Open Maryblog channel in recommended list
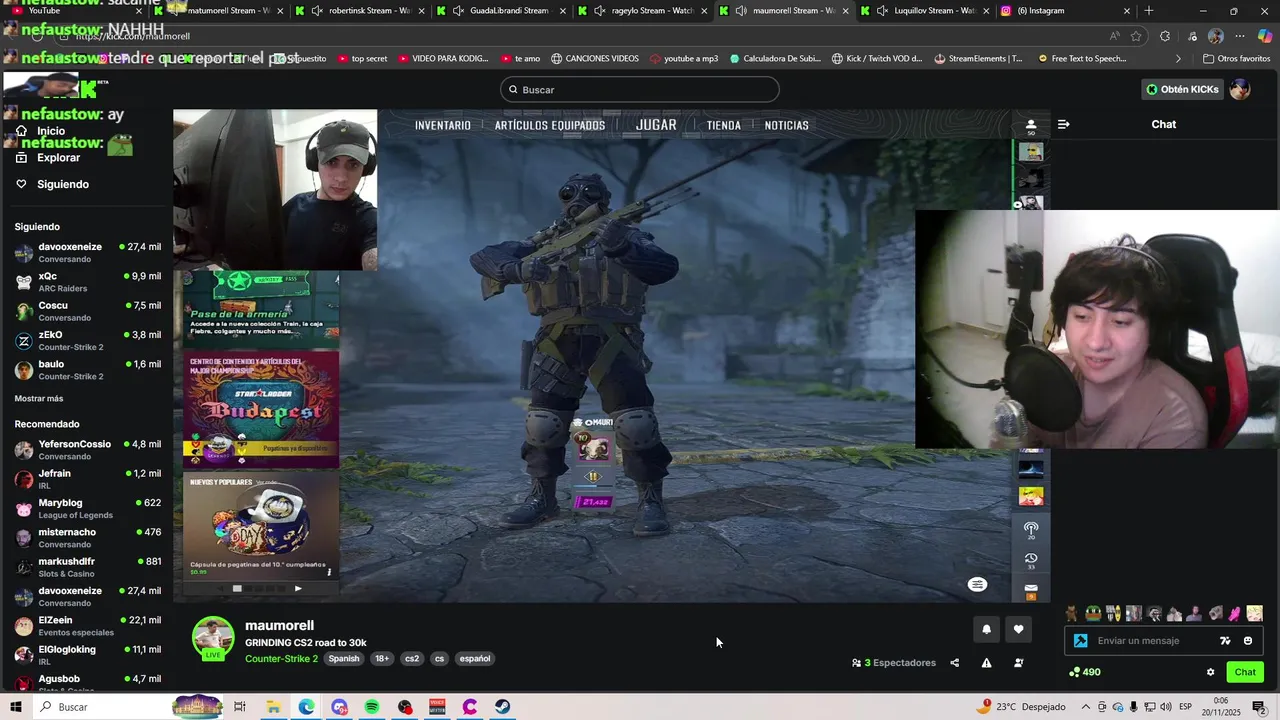Image resolution: width=1280 pixels, height=720 pixels. 87,508
